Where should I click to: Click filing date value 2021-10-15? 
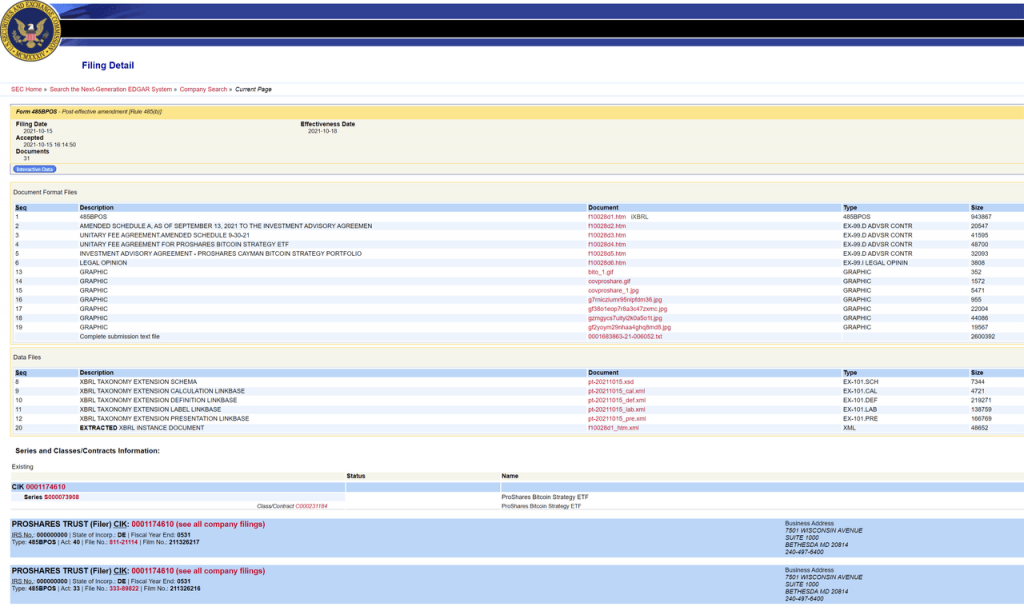[x=38, y=131]
